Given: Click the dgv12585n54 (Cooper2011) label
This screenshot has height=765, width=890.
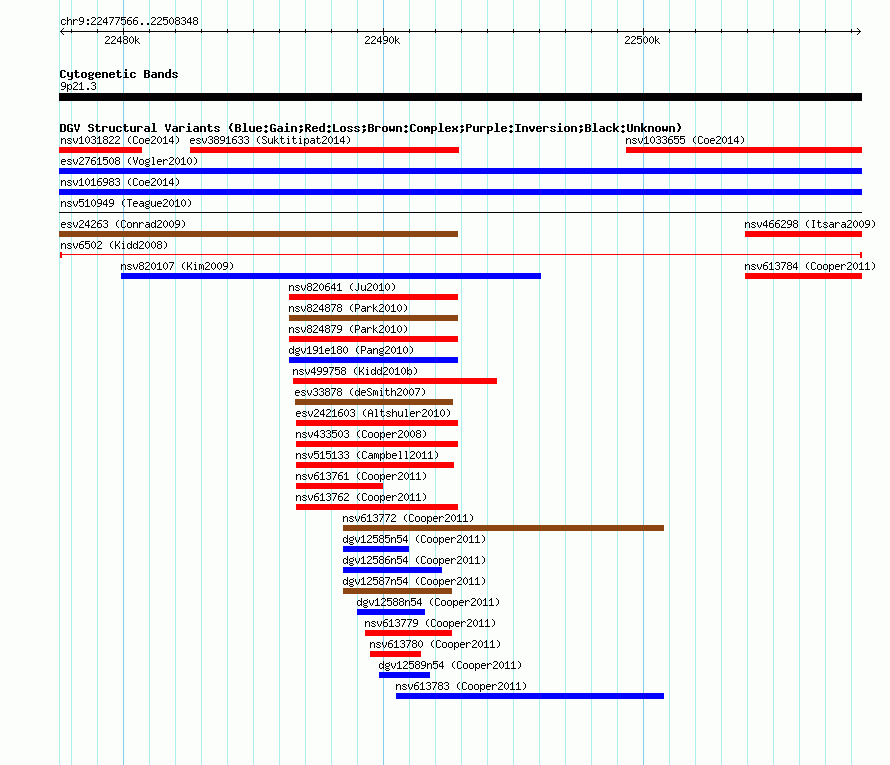Looking at the screenshot, I should 414,539.
